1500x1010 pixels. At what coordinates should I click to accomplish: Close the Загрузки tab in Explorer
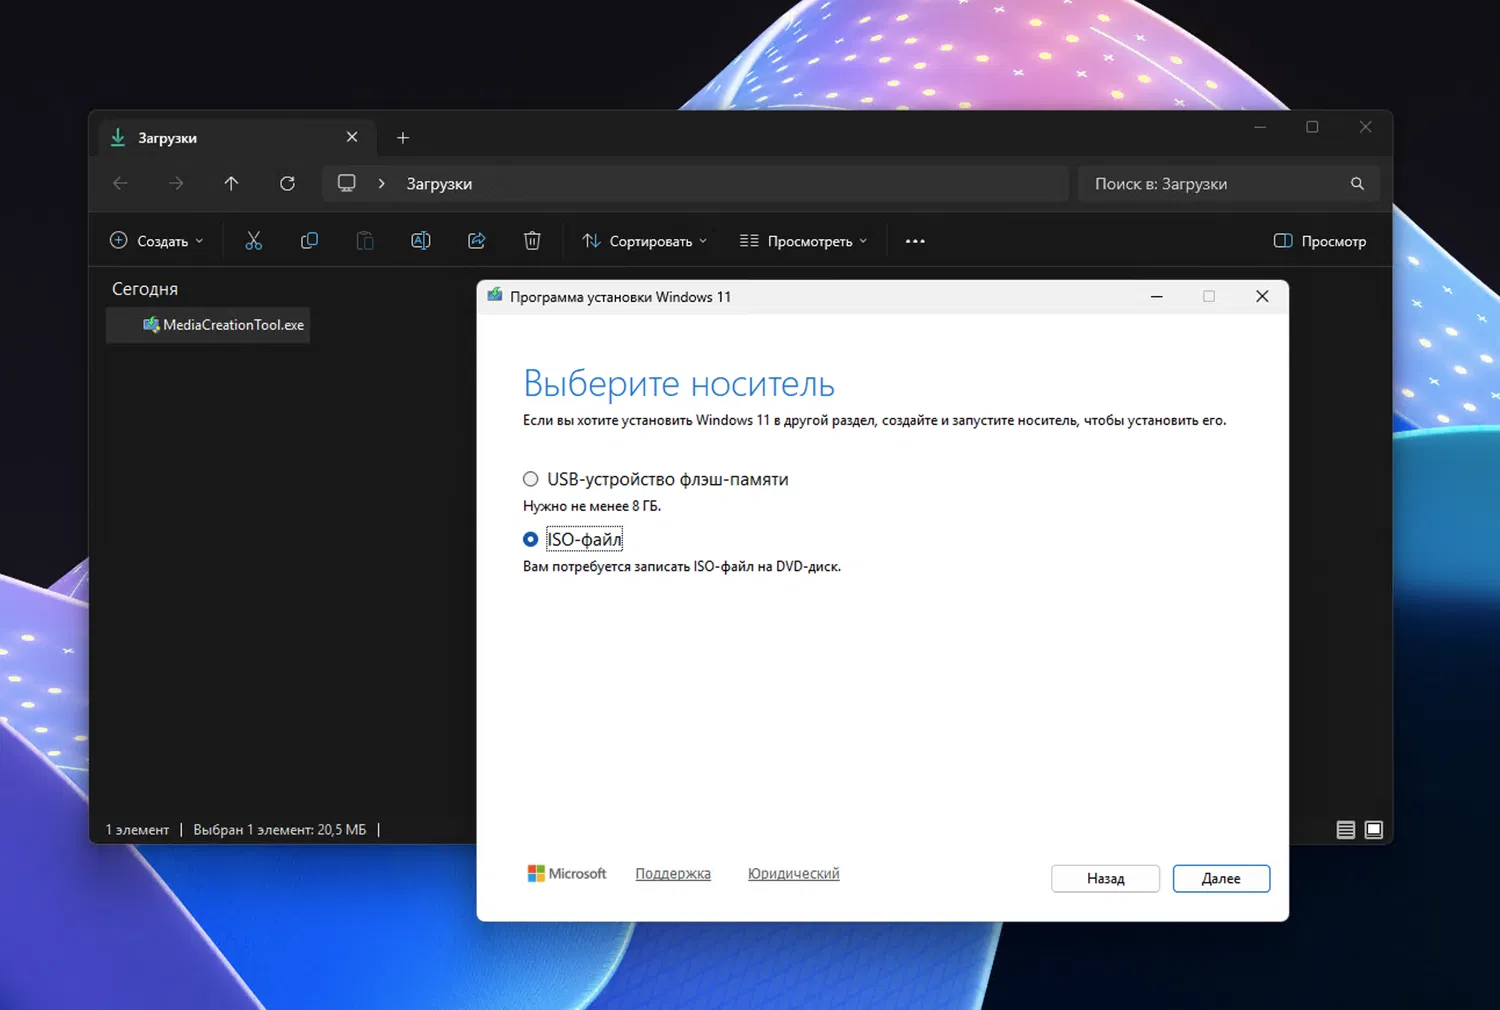point(352,137)
